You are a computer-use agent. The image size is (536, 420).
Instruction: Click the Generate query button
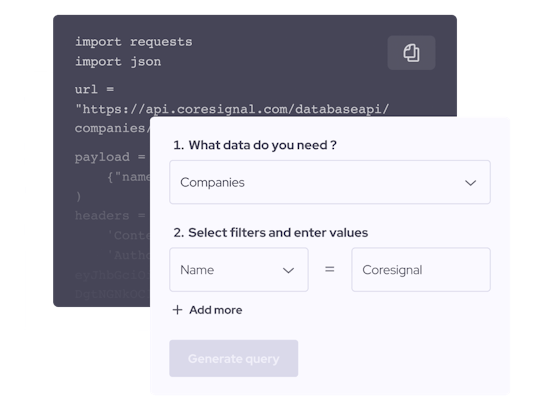pyautogui.click(x=233, y=358)
